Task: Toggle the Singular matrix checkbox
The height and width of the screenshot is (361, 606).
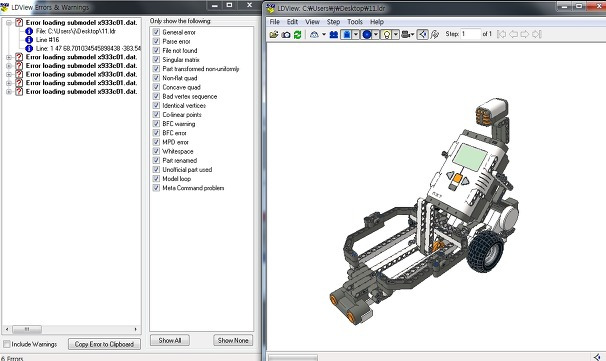Action: [x=156, y=60]
